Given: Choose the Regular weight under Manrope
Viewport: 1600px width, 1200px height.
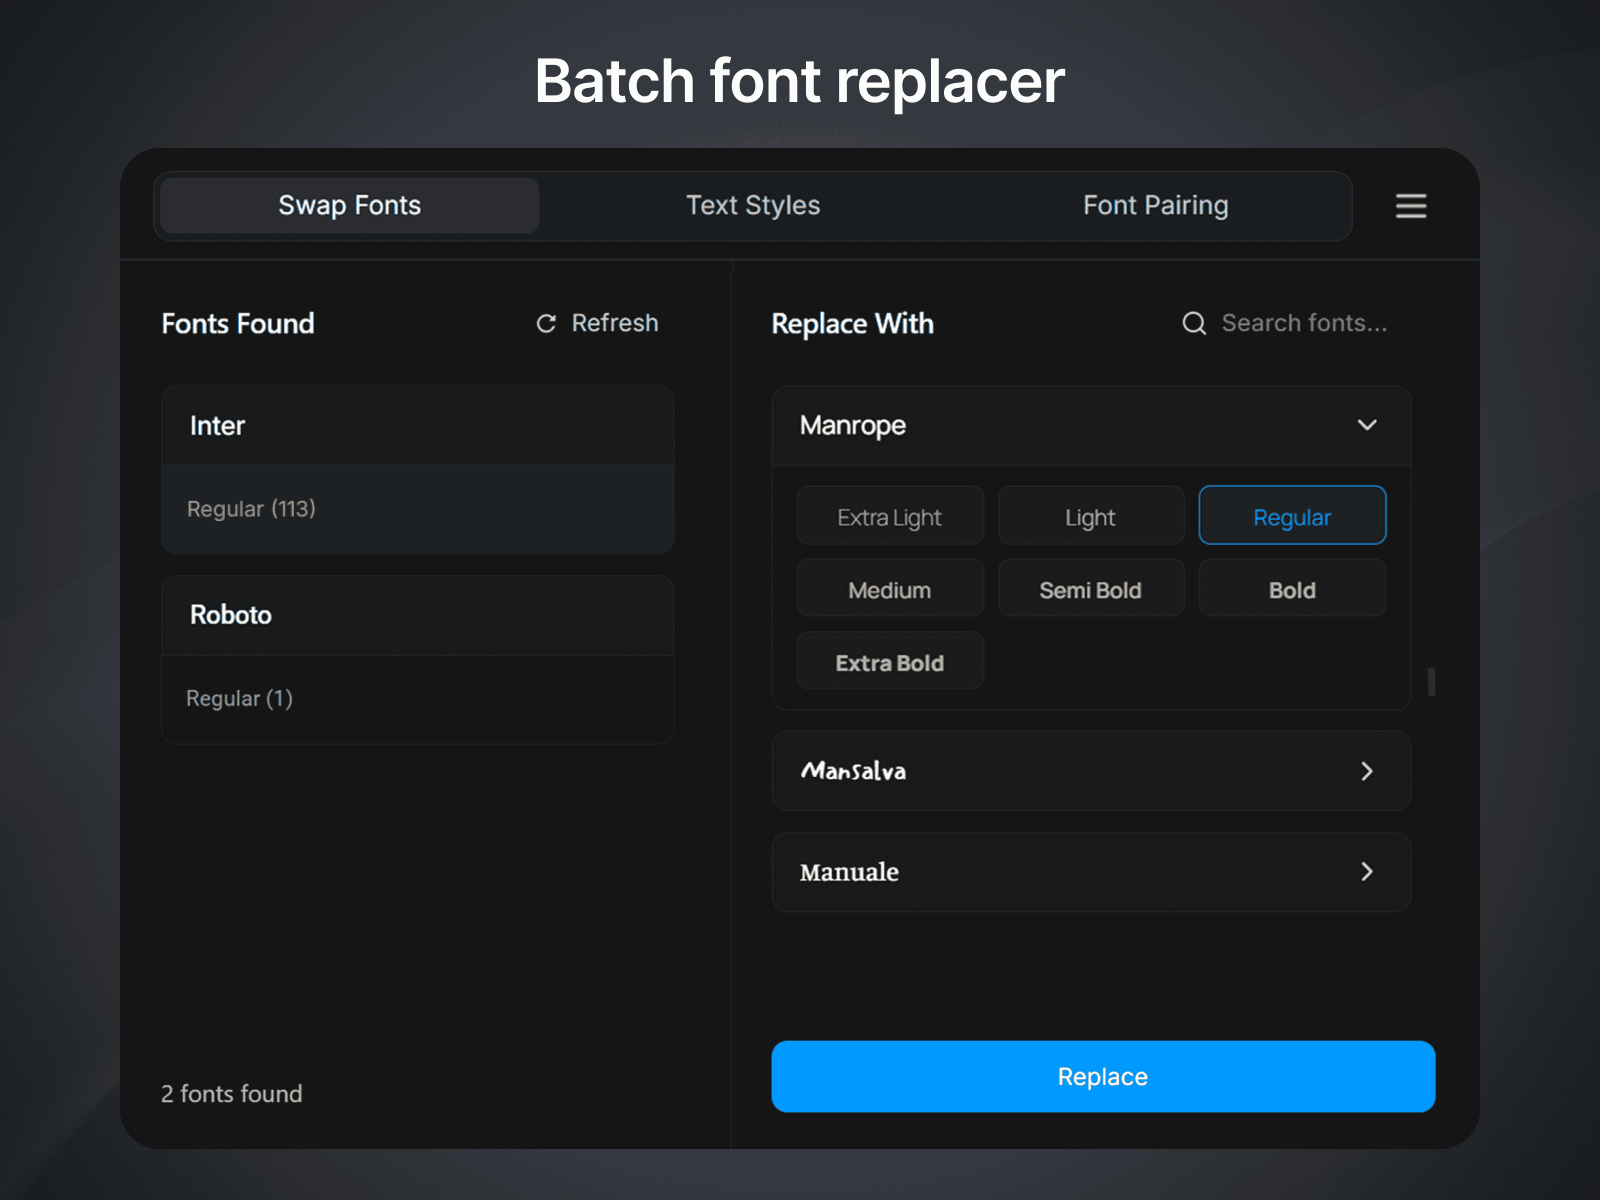Looking at the screenshot, I should pyautogui.click(x=1292, y=517).
